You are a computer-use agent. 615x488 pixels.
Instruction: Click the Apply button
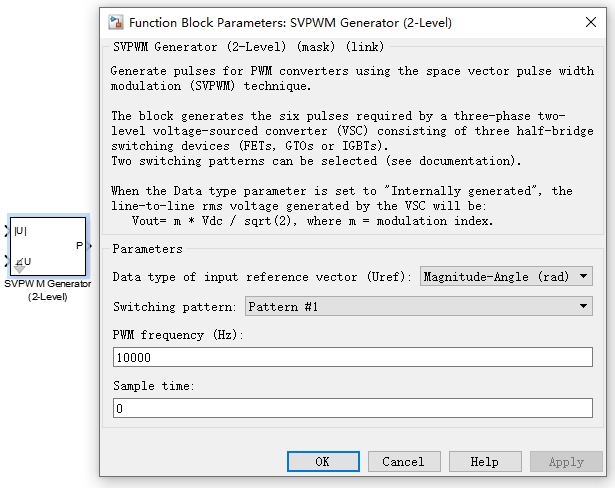[566, 462]
